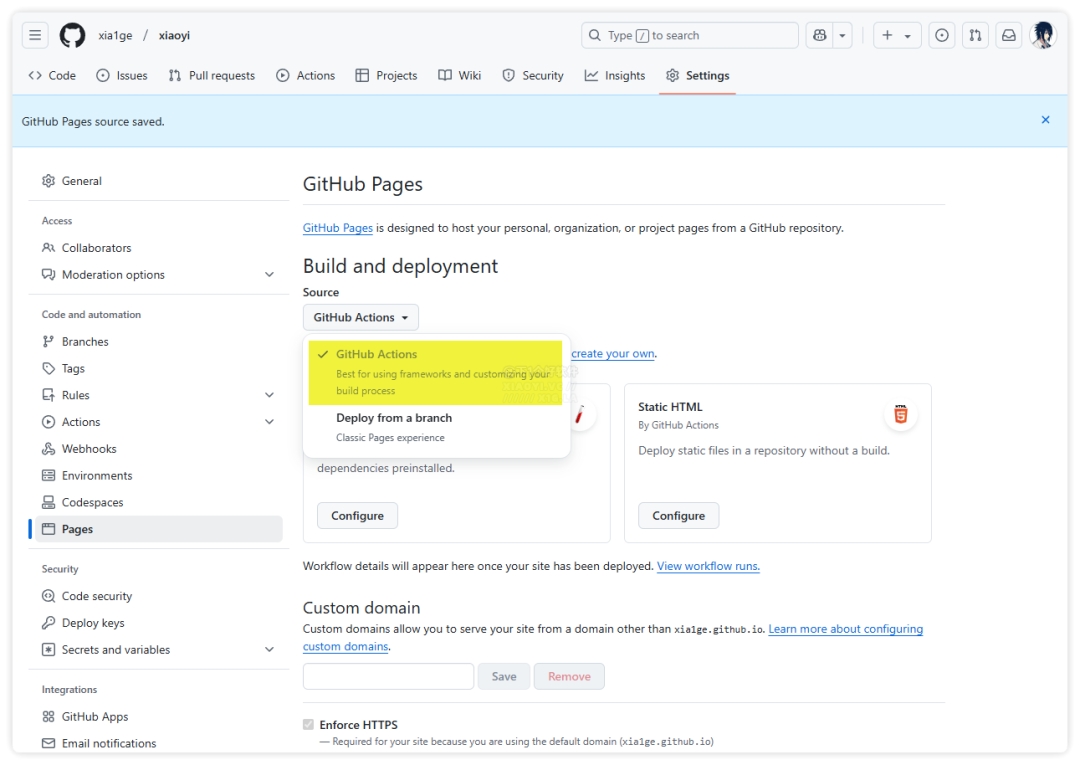Expand Secrets and variables section
The width and height of the screenshot is (1080, 765).
[269, 650]
